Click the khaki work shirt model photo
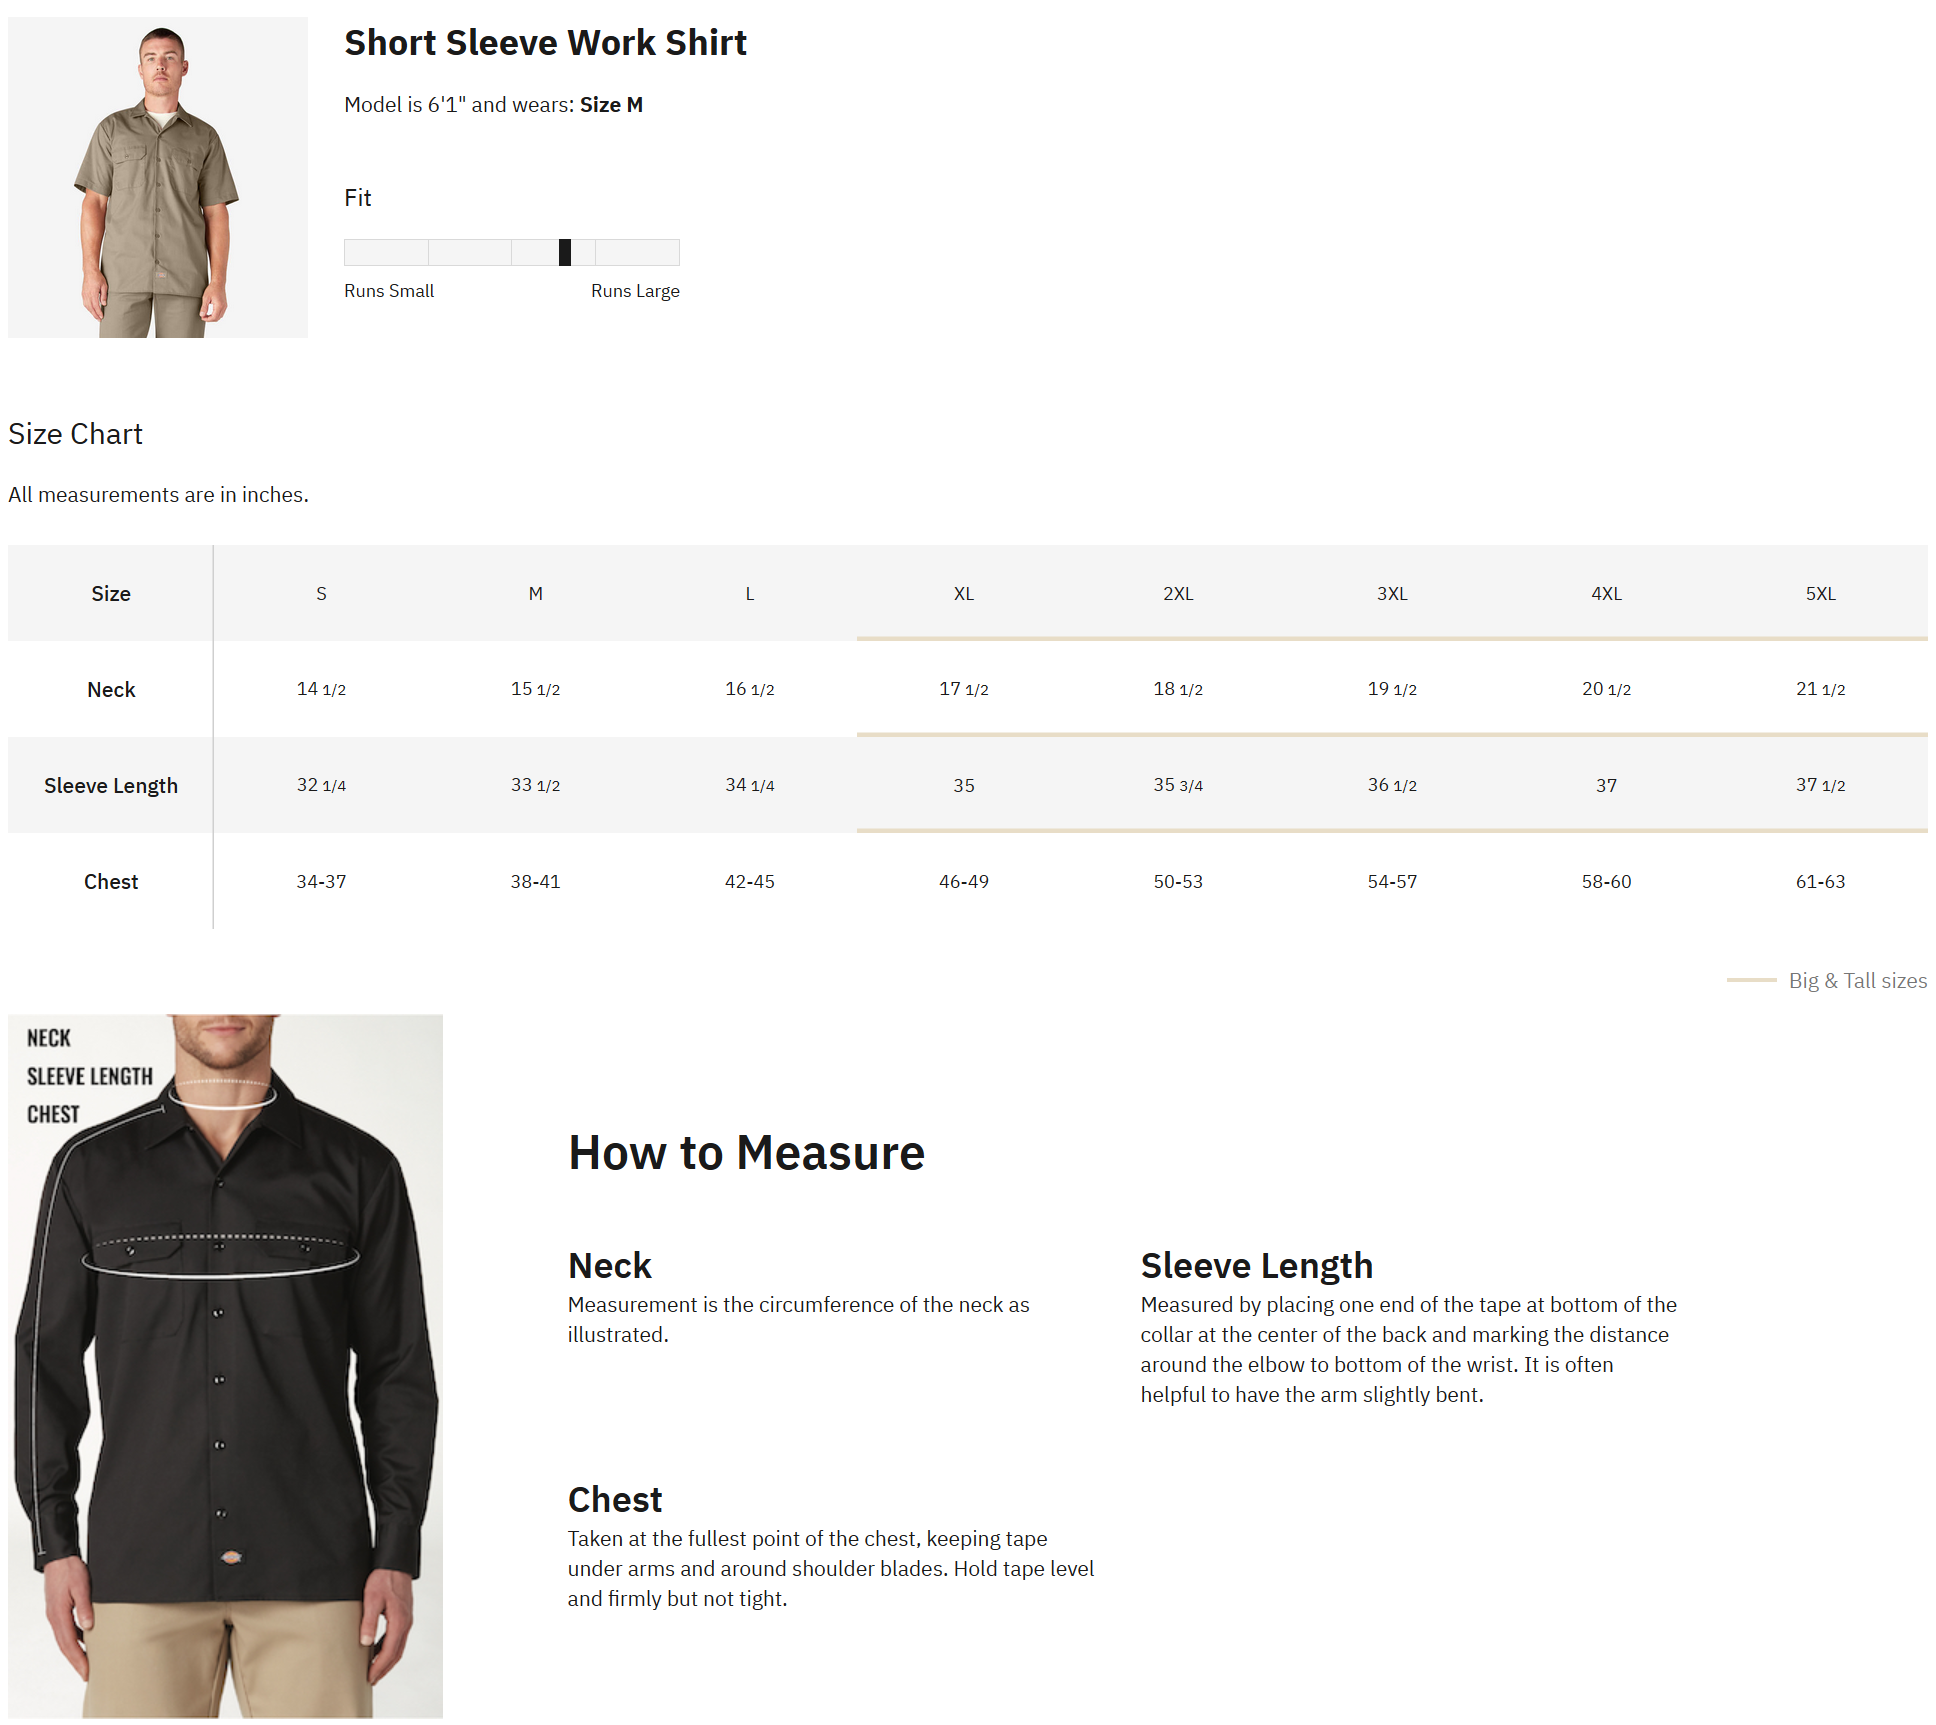 coord(158,177)
